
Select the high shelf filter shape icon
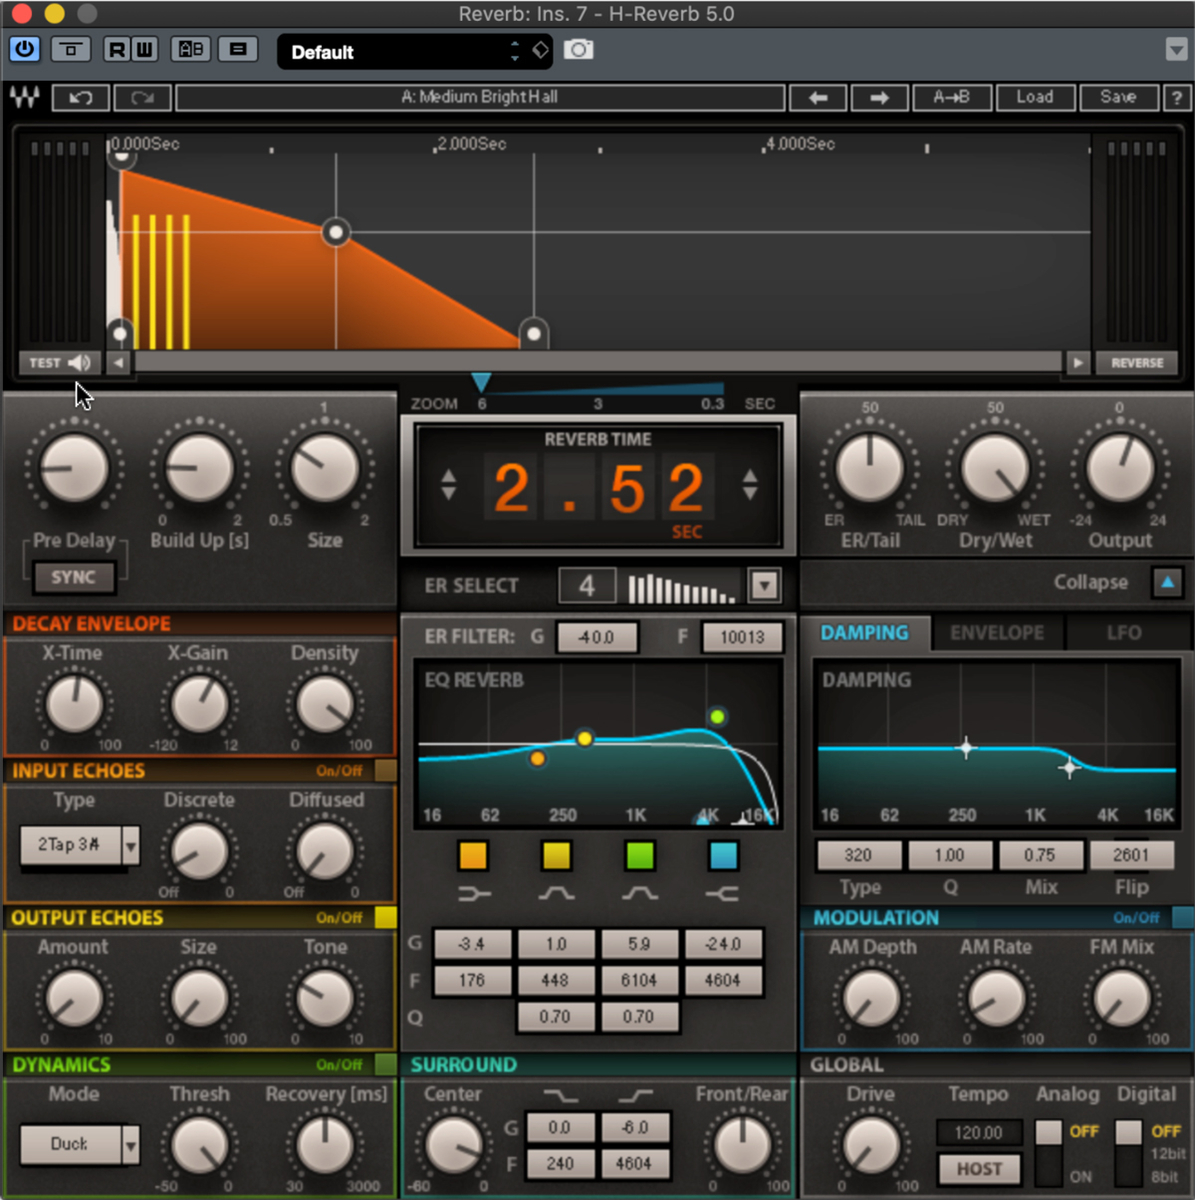coord(722,894)
